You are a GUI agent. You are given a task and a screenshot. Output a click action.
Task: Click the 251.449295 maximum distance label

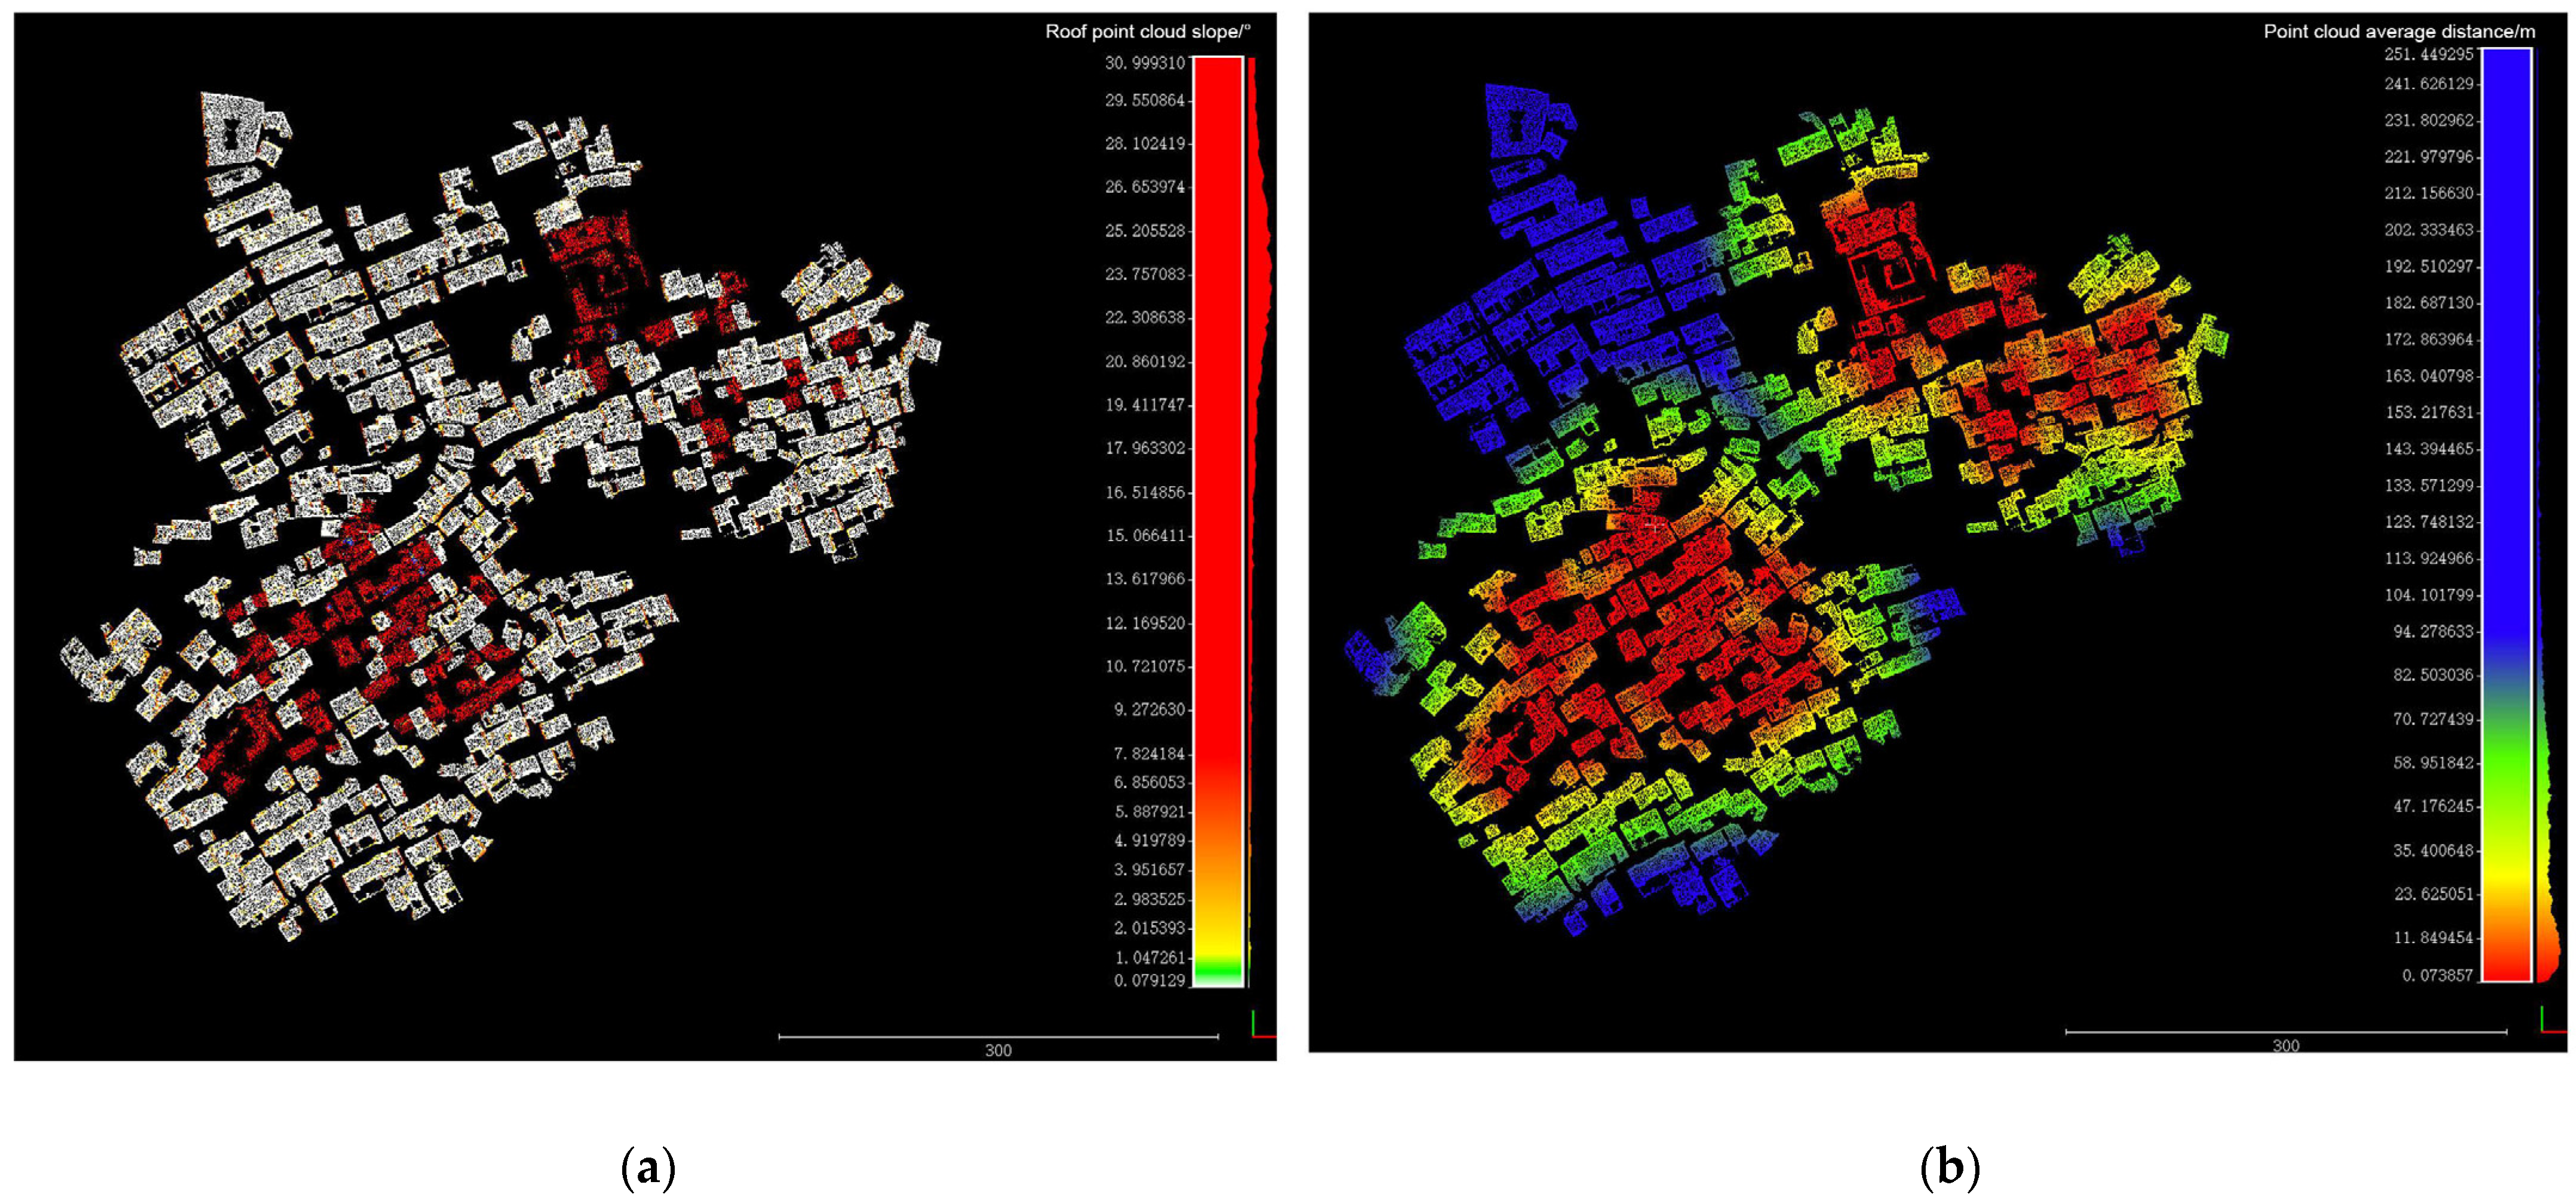coord(2429,54)
